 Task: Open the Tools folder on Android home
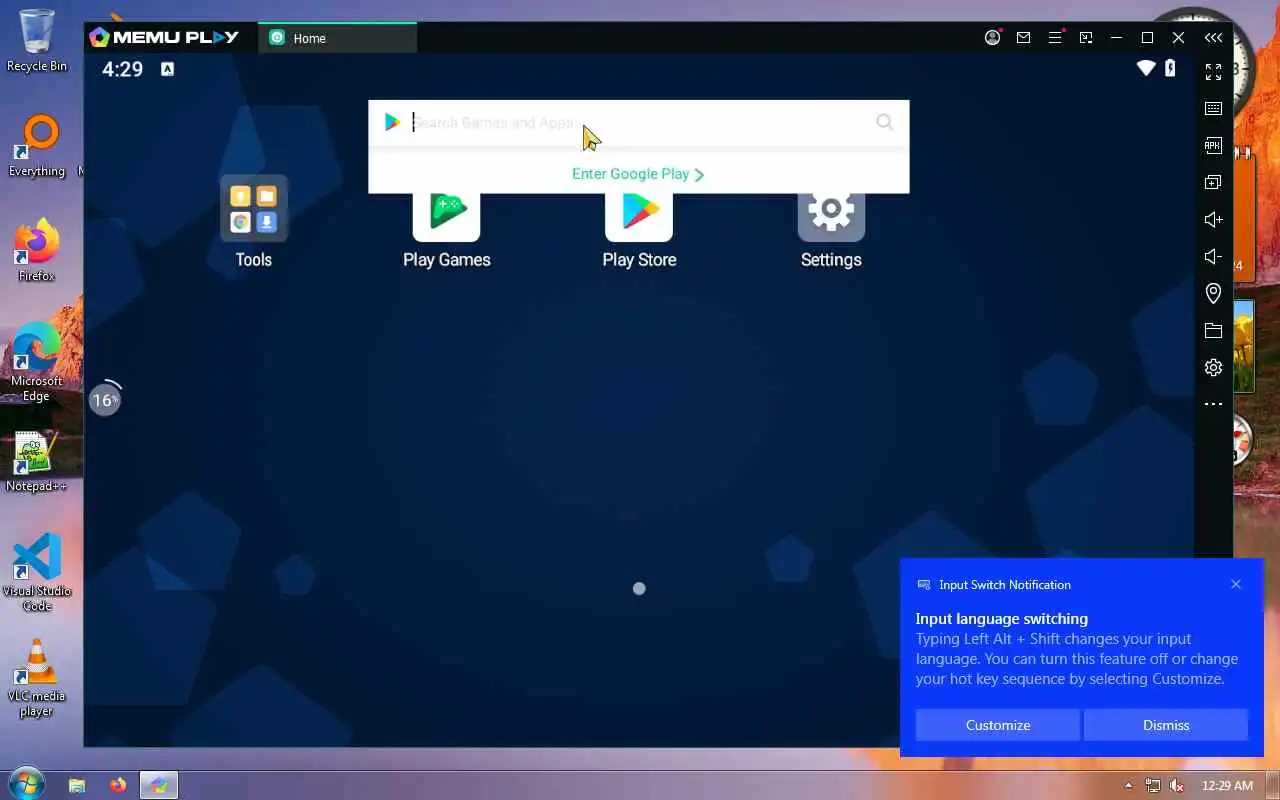click(253, 222)
